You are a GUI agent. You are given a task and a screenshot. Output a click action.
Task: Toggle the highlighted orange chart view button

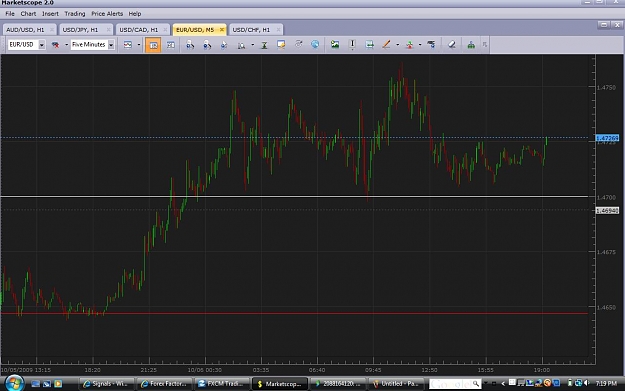153,45
